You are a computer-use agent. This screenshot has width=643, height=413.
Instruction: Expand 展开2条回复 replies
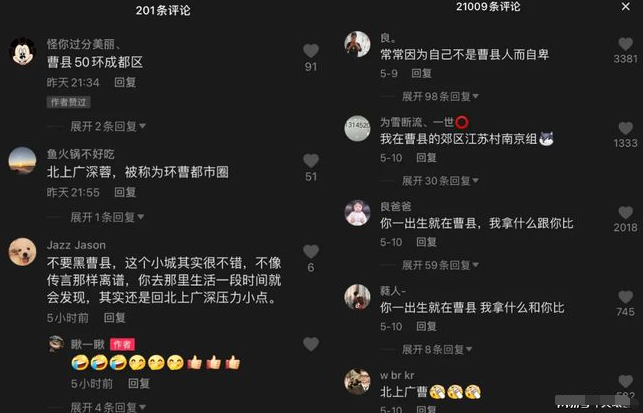pyautogui.click(x=108, y=126)
